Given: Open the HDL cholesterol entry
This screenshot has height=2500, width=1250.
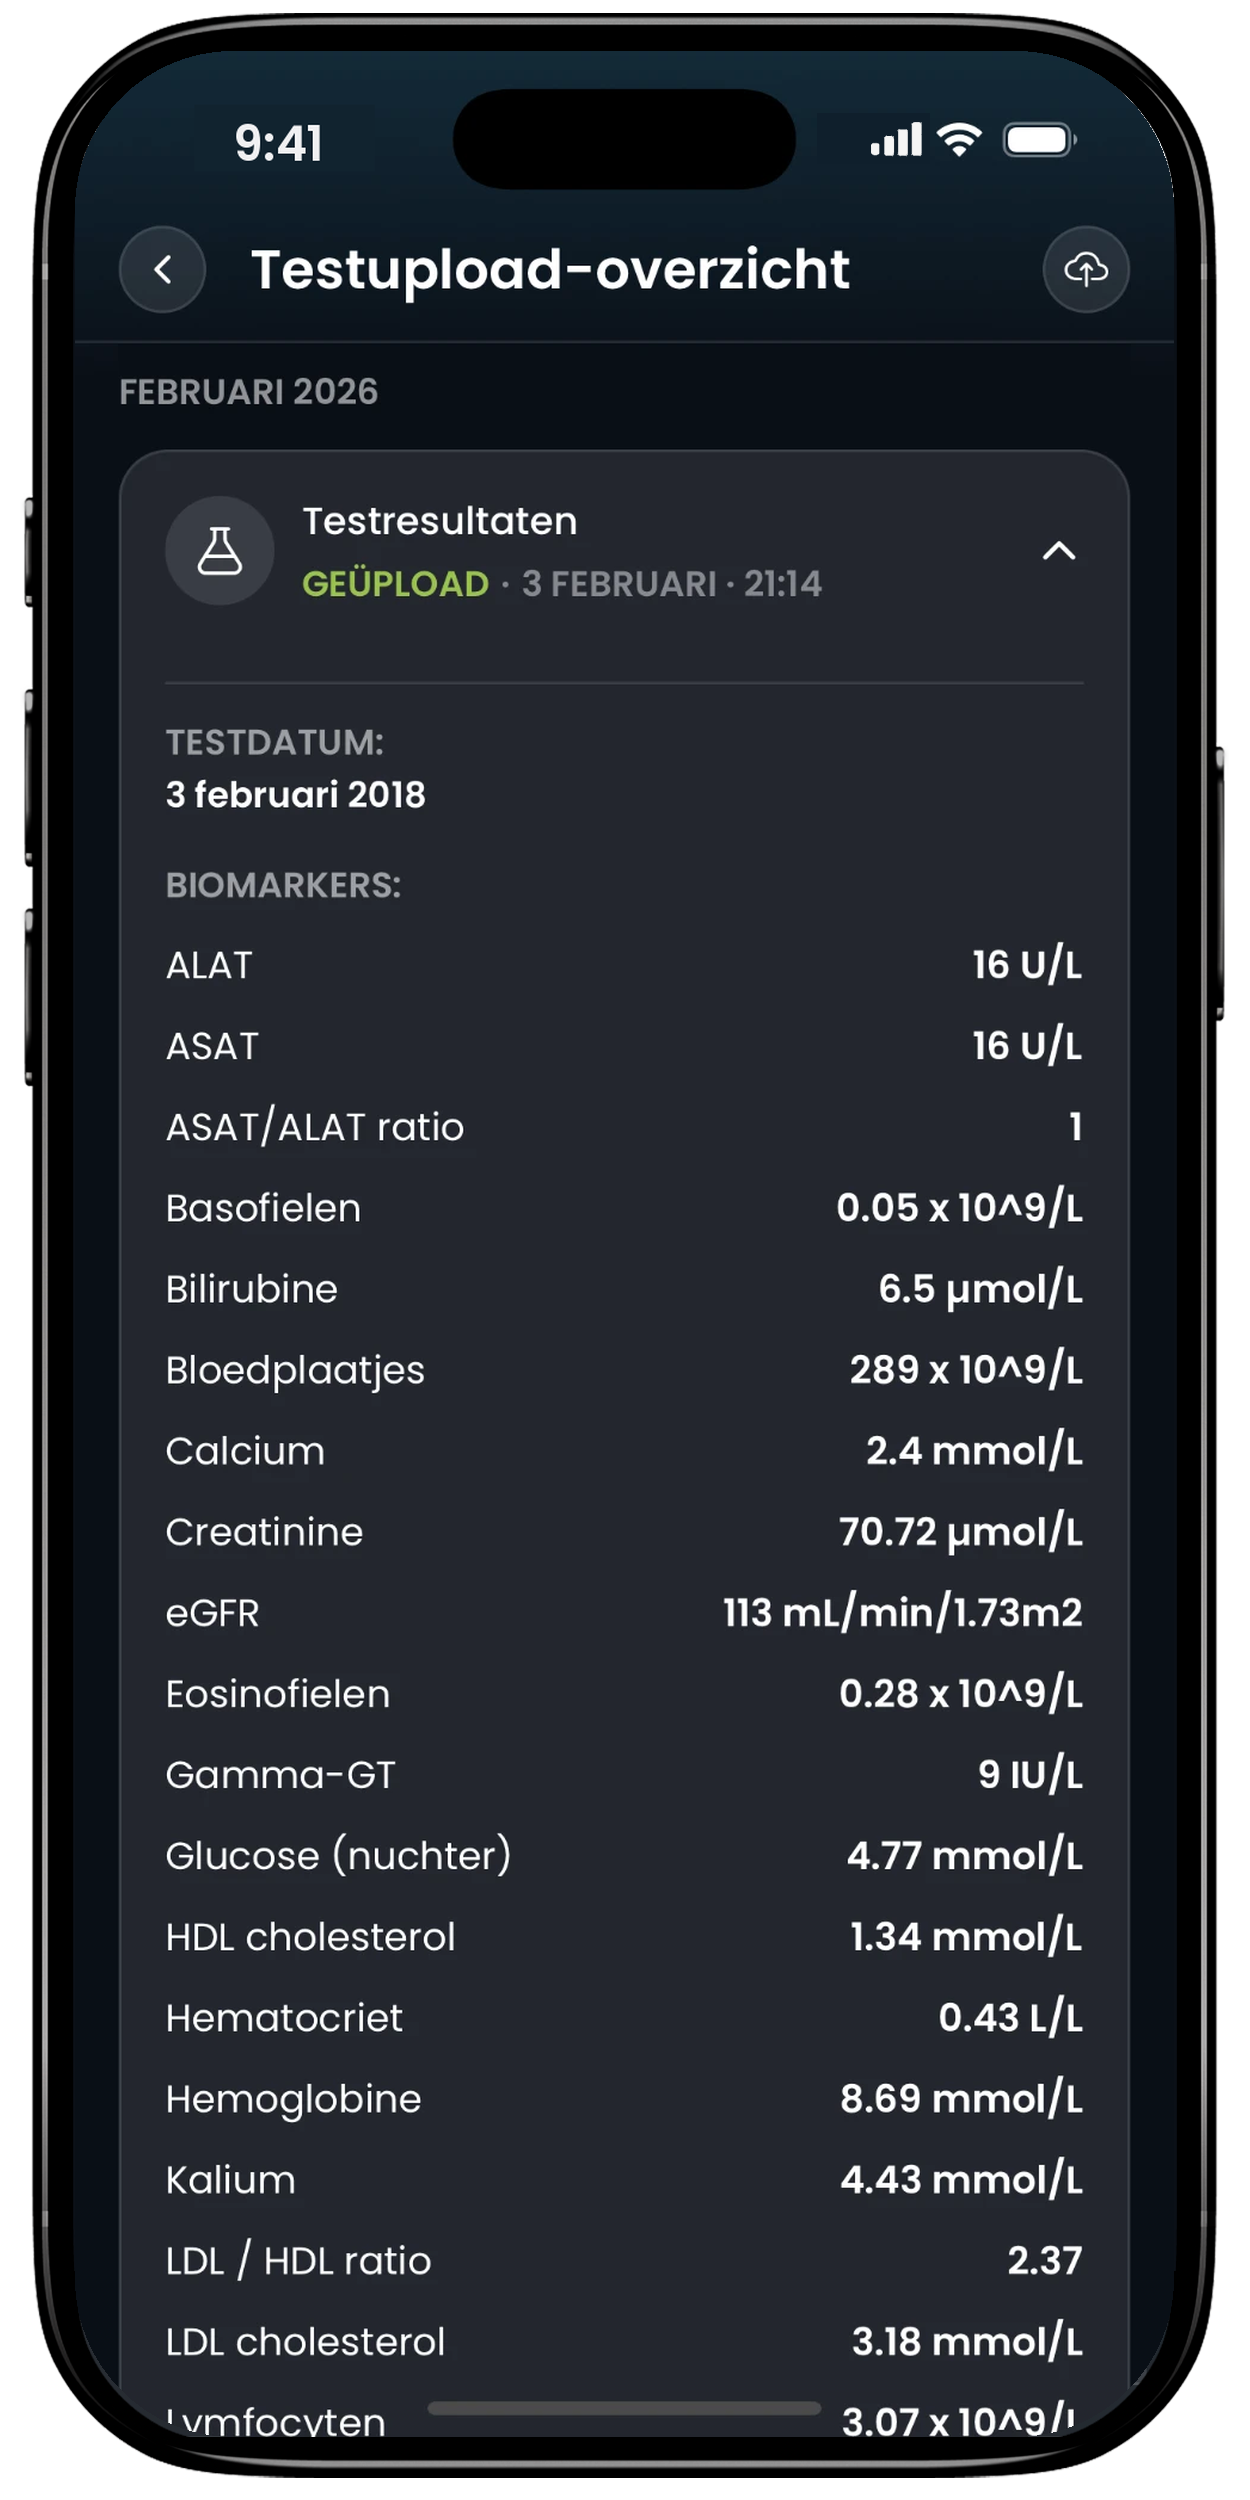Looking at the screenshot, I should click(624, 1937).
